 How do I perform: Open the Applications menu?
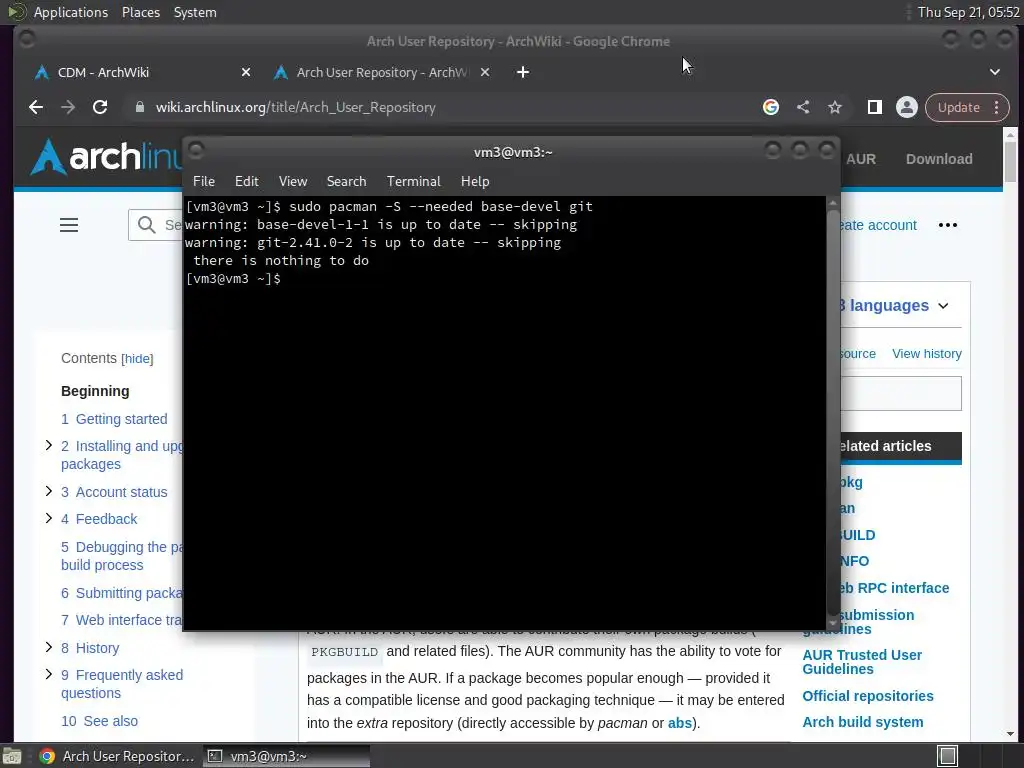click(71, 12)
